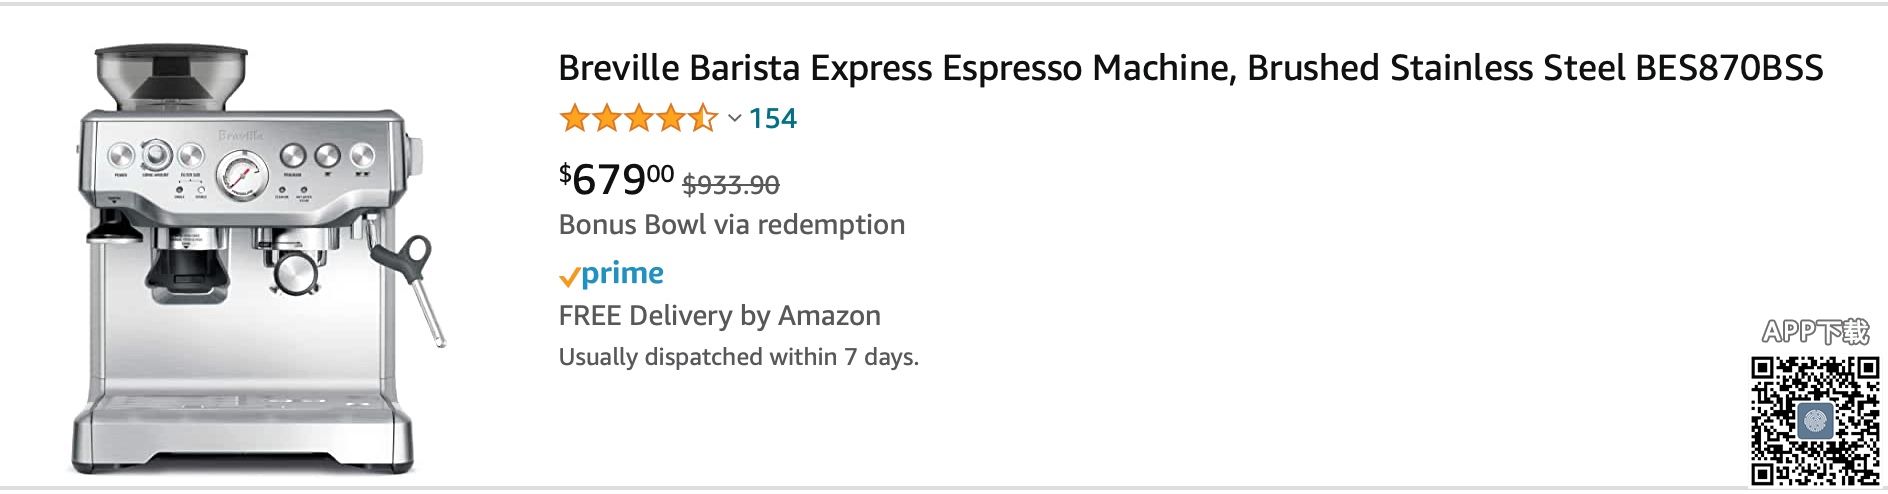The image size is (1888, 494).
Task: Click the pressure gauge on the machine image
Action: (x=241, y=175)
